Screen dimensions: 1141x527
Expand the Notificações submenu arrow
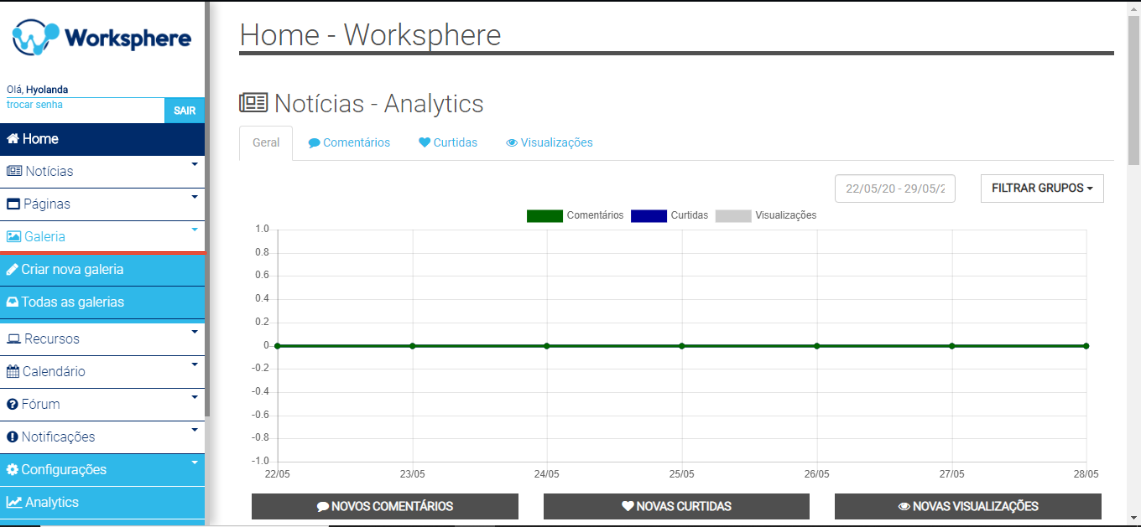194,429
